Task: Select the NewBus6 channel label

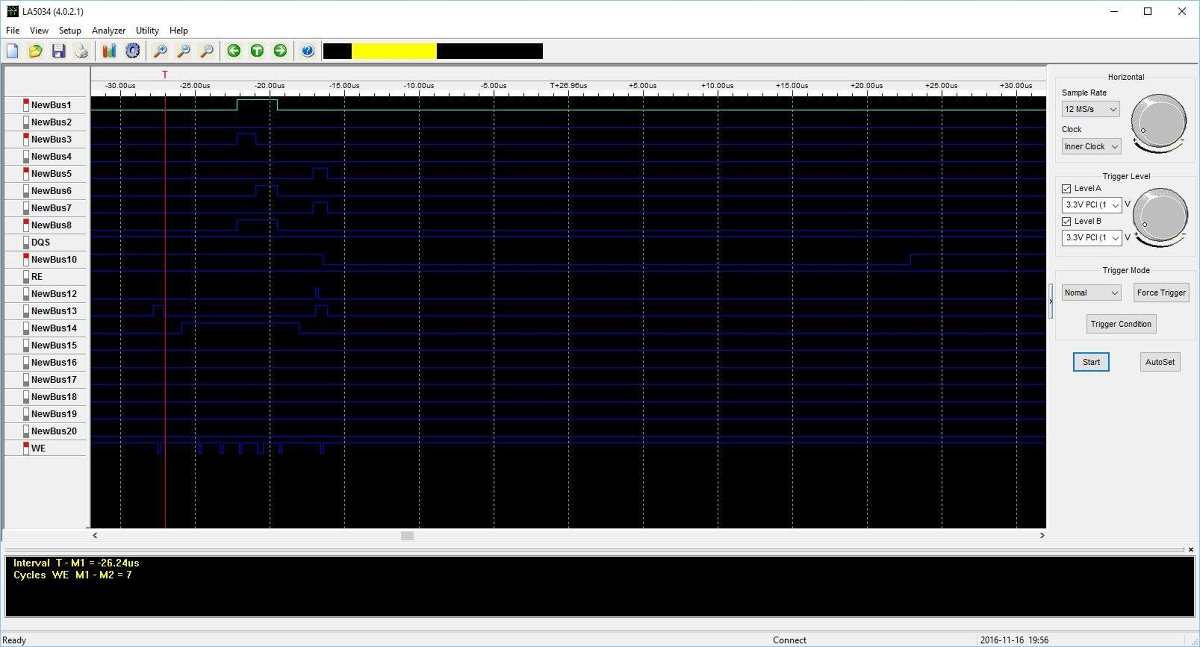Action: click(x=51, y=190)
